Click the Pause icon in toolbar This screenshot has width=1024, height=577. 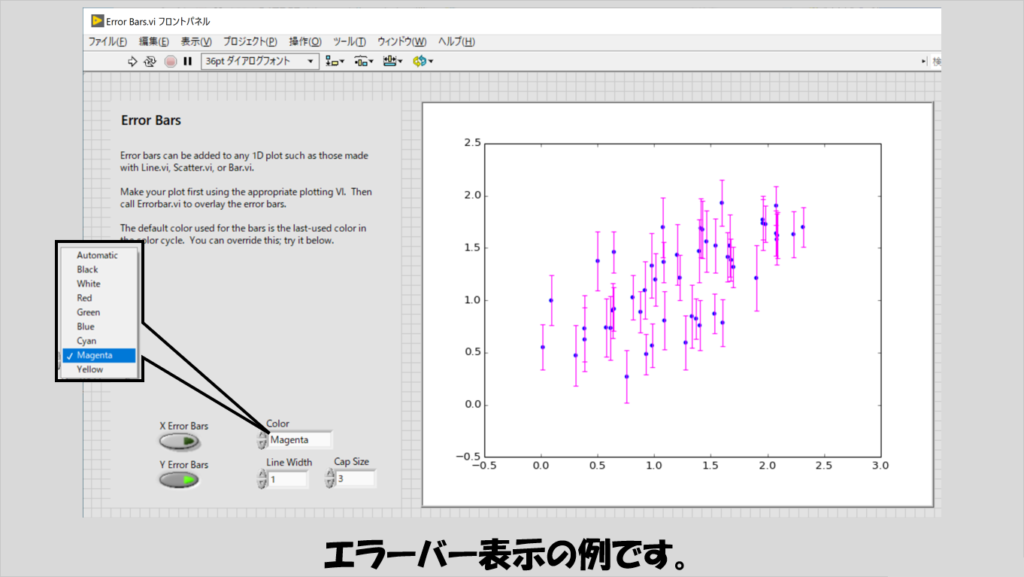click(187, 61)
